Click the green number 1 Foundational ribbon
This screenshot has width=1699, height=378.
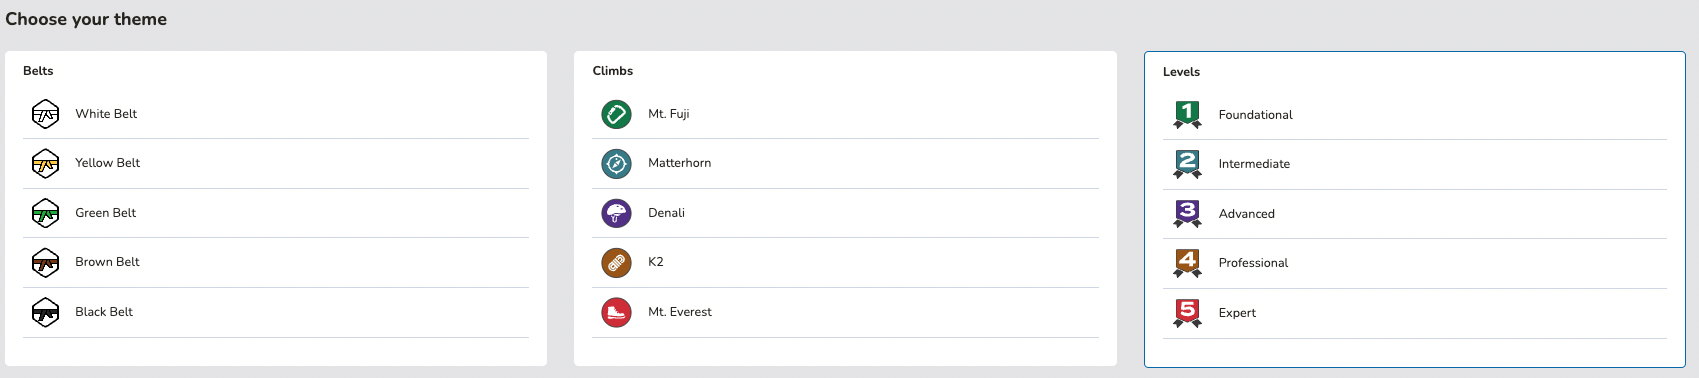(1187, 115)
